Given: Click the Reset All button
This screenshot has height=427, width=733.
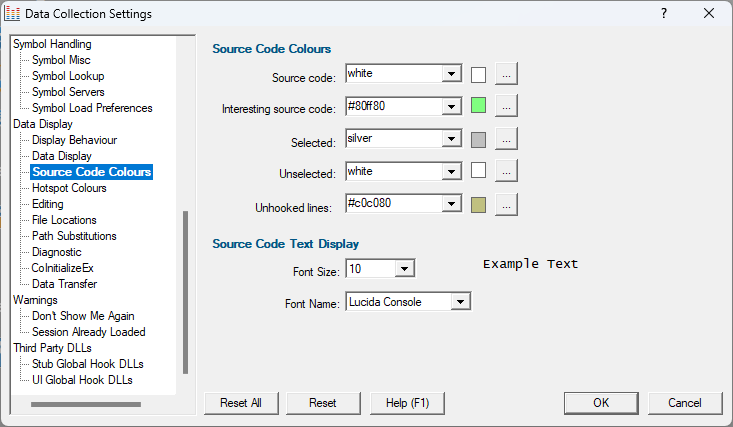Looking at the screenshot, I should pyautogui.click(x=241, y=403).
